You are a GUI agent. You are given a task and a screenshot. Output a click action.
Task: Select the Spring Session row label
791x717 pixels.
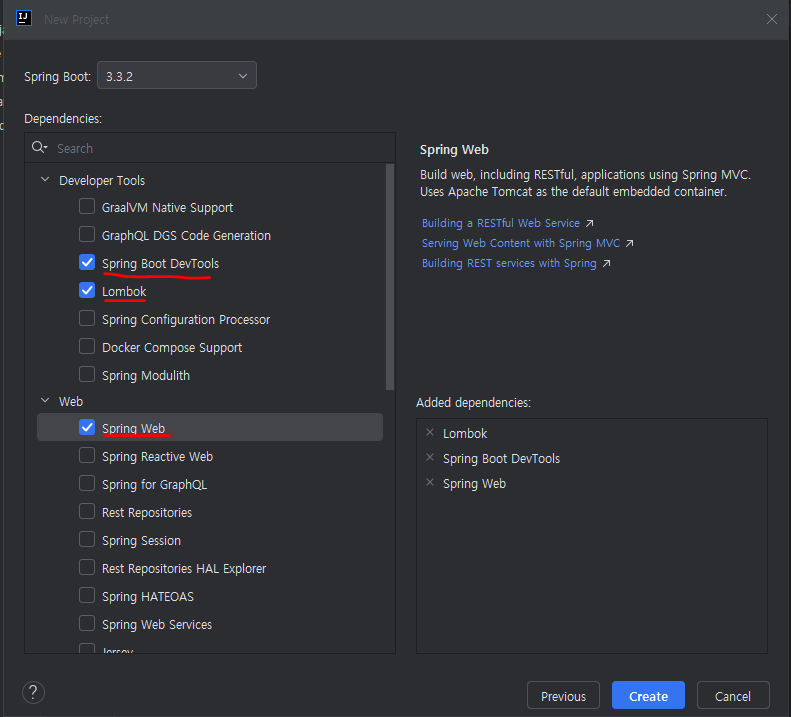coord(141,540)
